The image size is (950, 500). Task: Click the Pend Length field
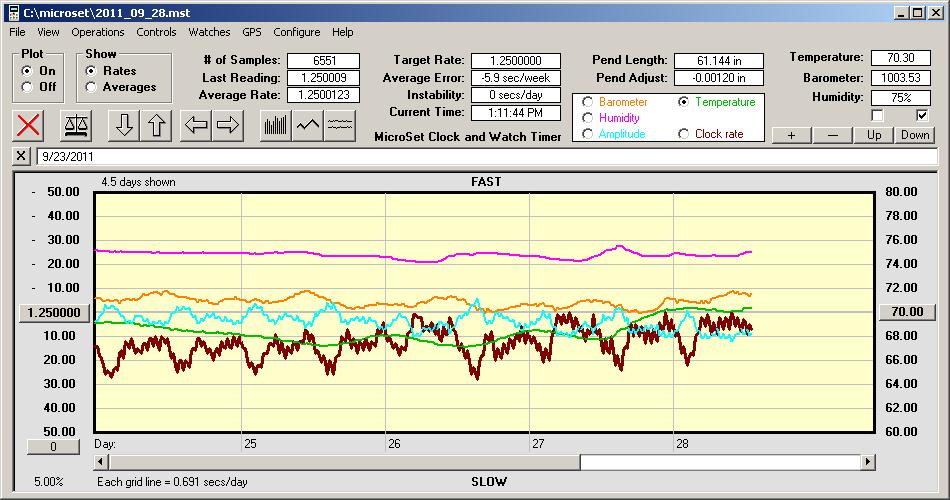pos(719,61)
